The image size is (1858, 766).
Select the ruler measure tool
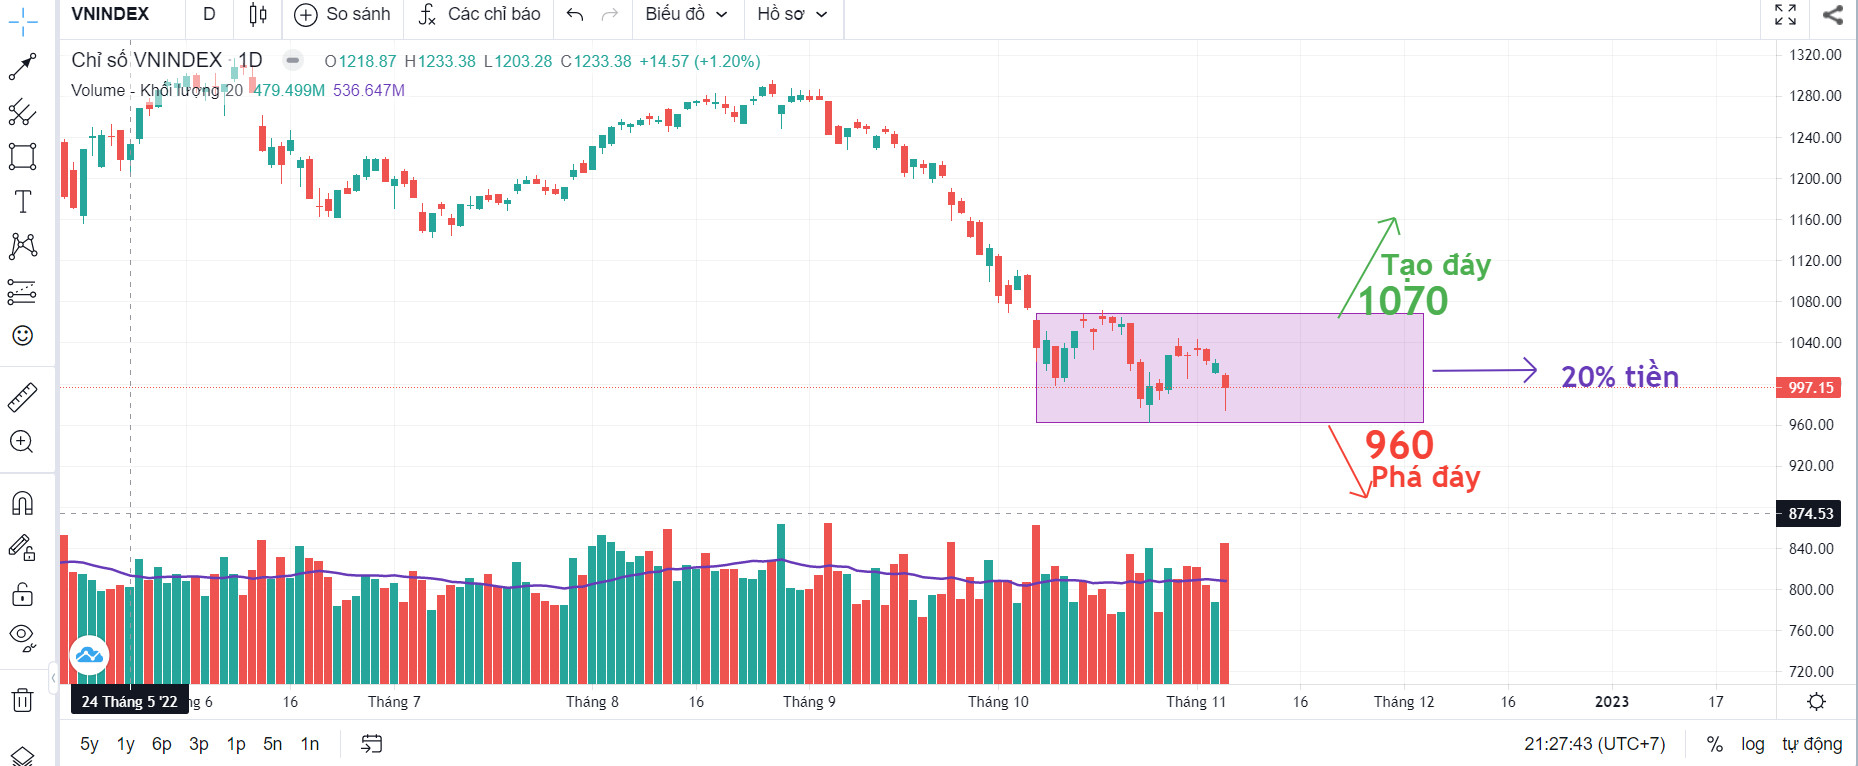22,397
